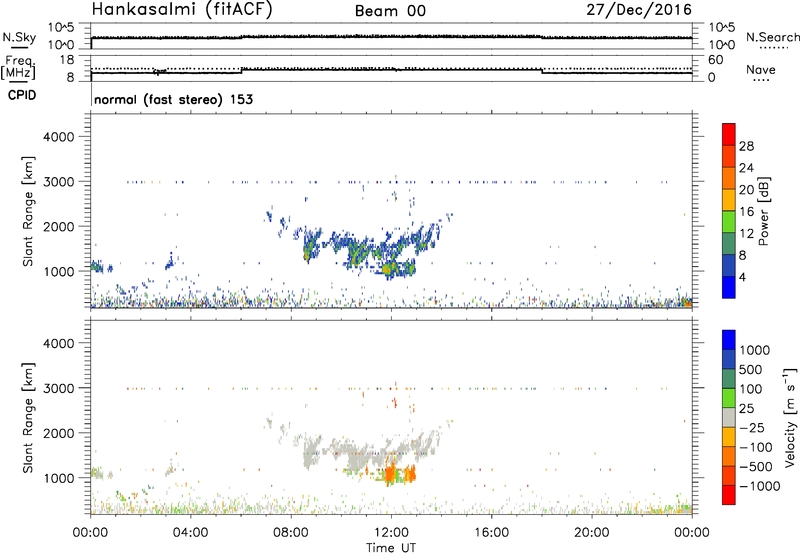
Task: Click the 3000 tick of velocity panel
Action: pos(59,388)
